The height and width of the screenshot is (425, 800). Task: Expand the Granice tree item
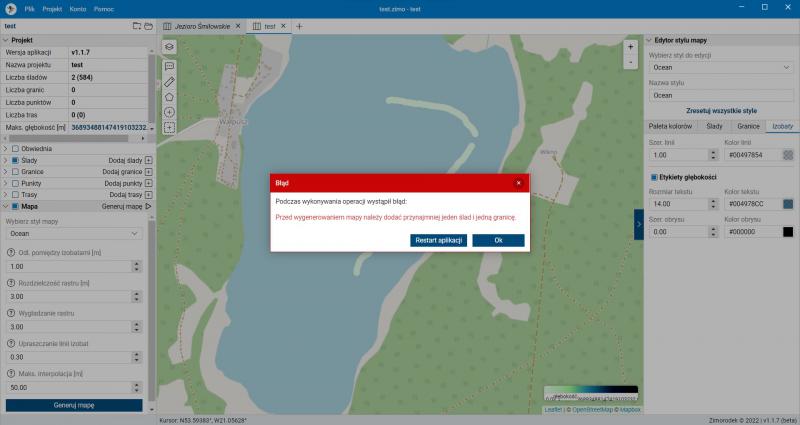5,171
